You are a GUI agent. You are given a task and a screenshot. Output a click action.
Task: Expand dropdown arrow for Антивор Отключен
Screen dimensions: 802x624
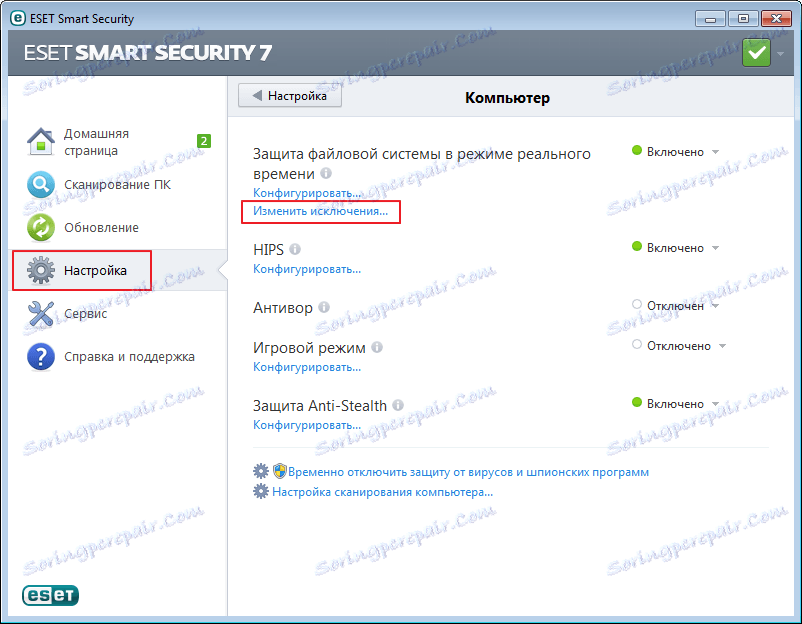click(716, 306)
